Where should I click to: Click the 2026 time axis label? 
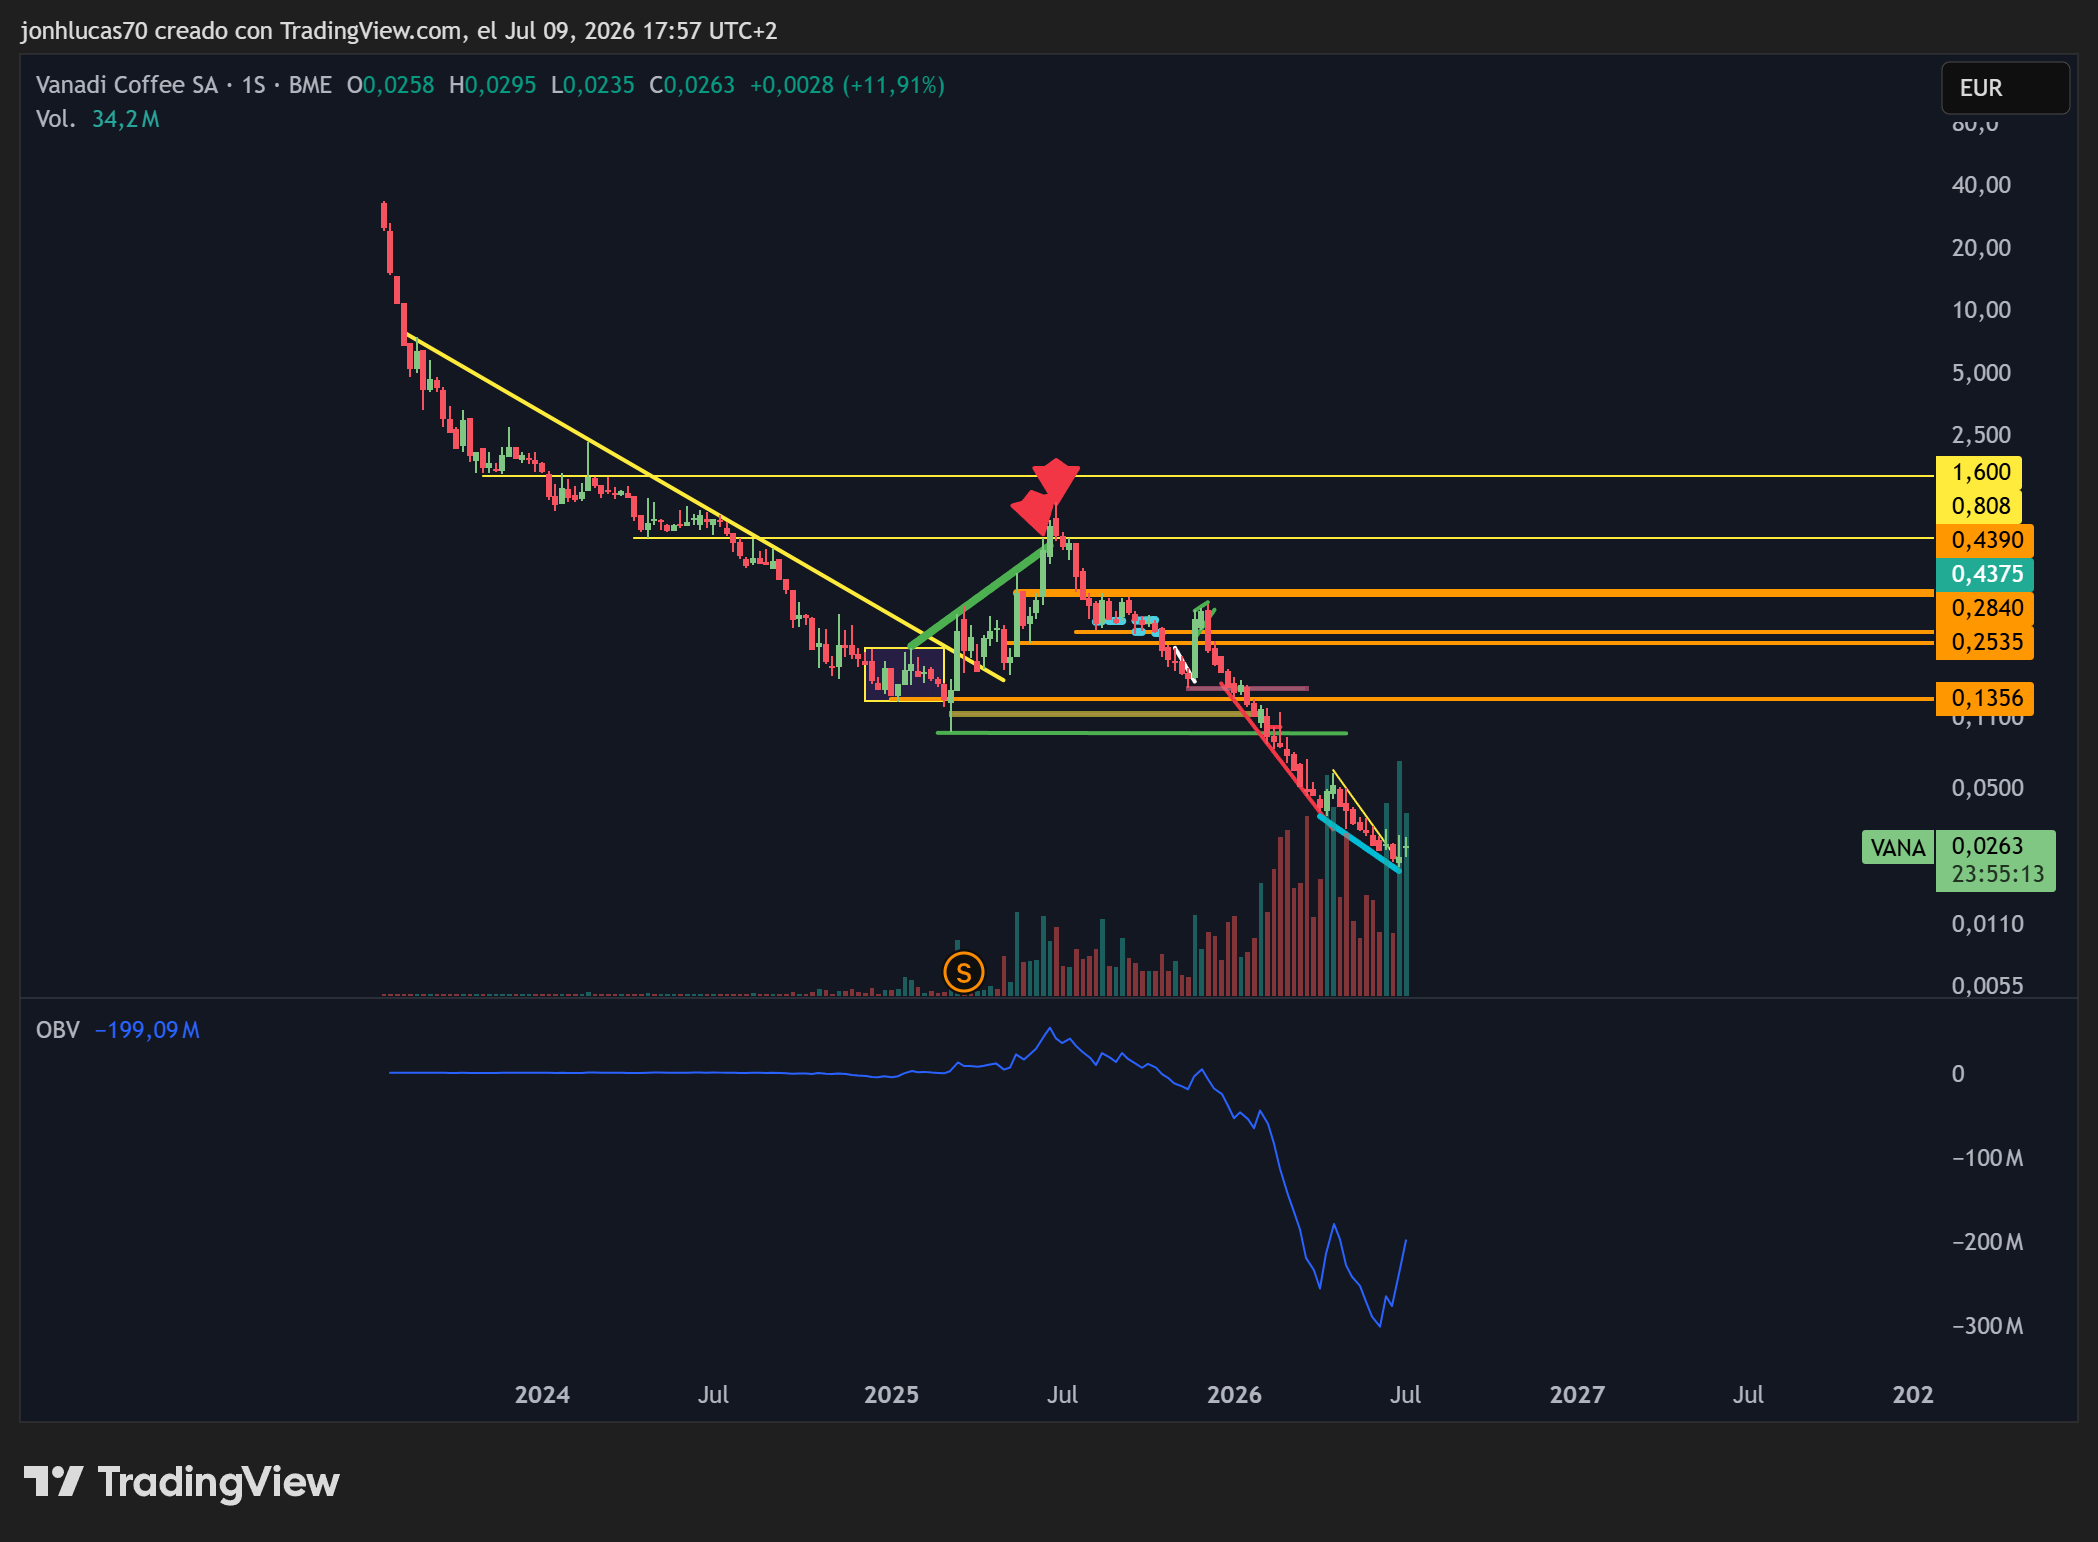[1234, 1394]
